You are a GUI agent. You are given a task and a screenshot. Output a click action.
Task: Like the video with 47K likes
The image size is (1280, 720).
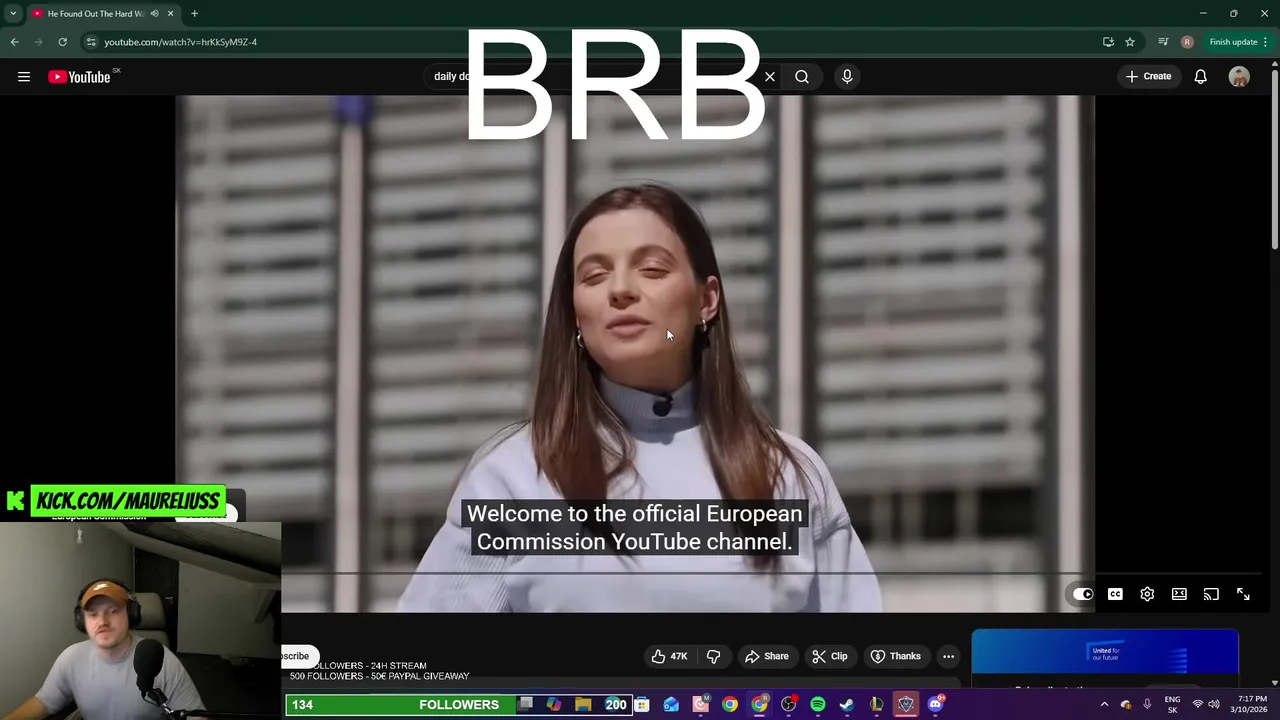click(x=669, y=656)
